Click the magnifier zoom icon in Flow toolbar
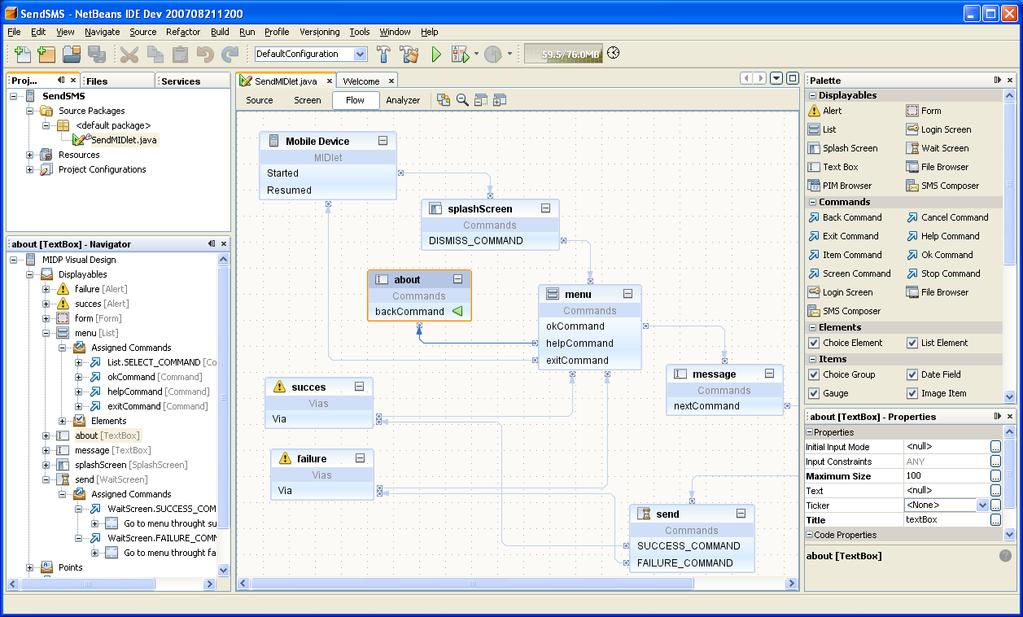 (x=463, y=100)
